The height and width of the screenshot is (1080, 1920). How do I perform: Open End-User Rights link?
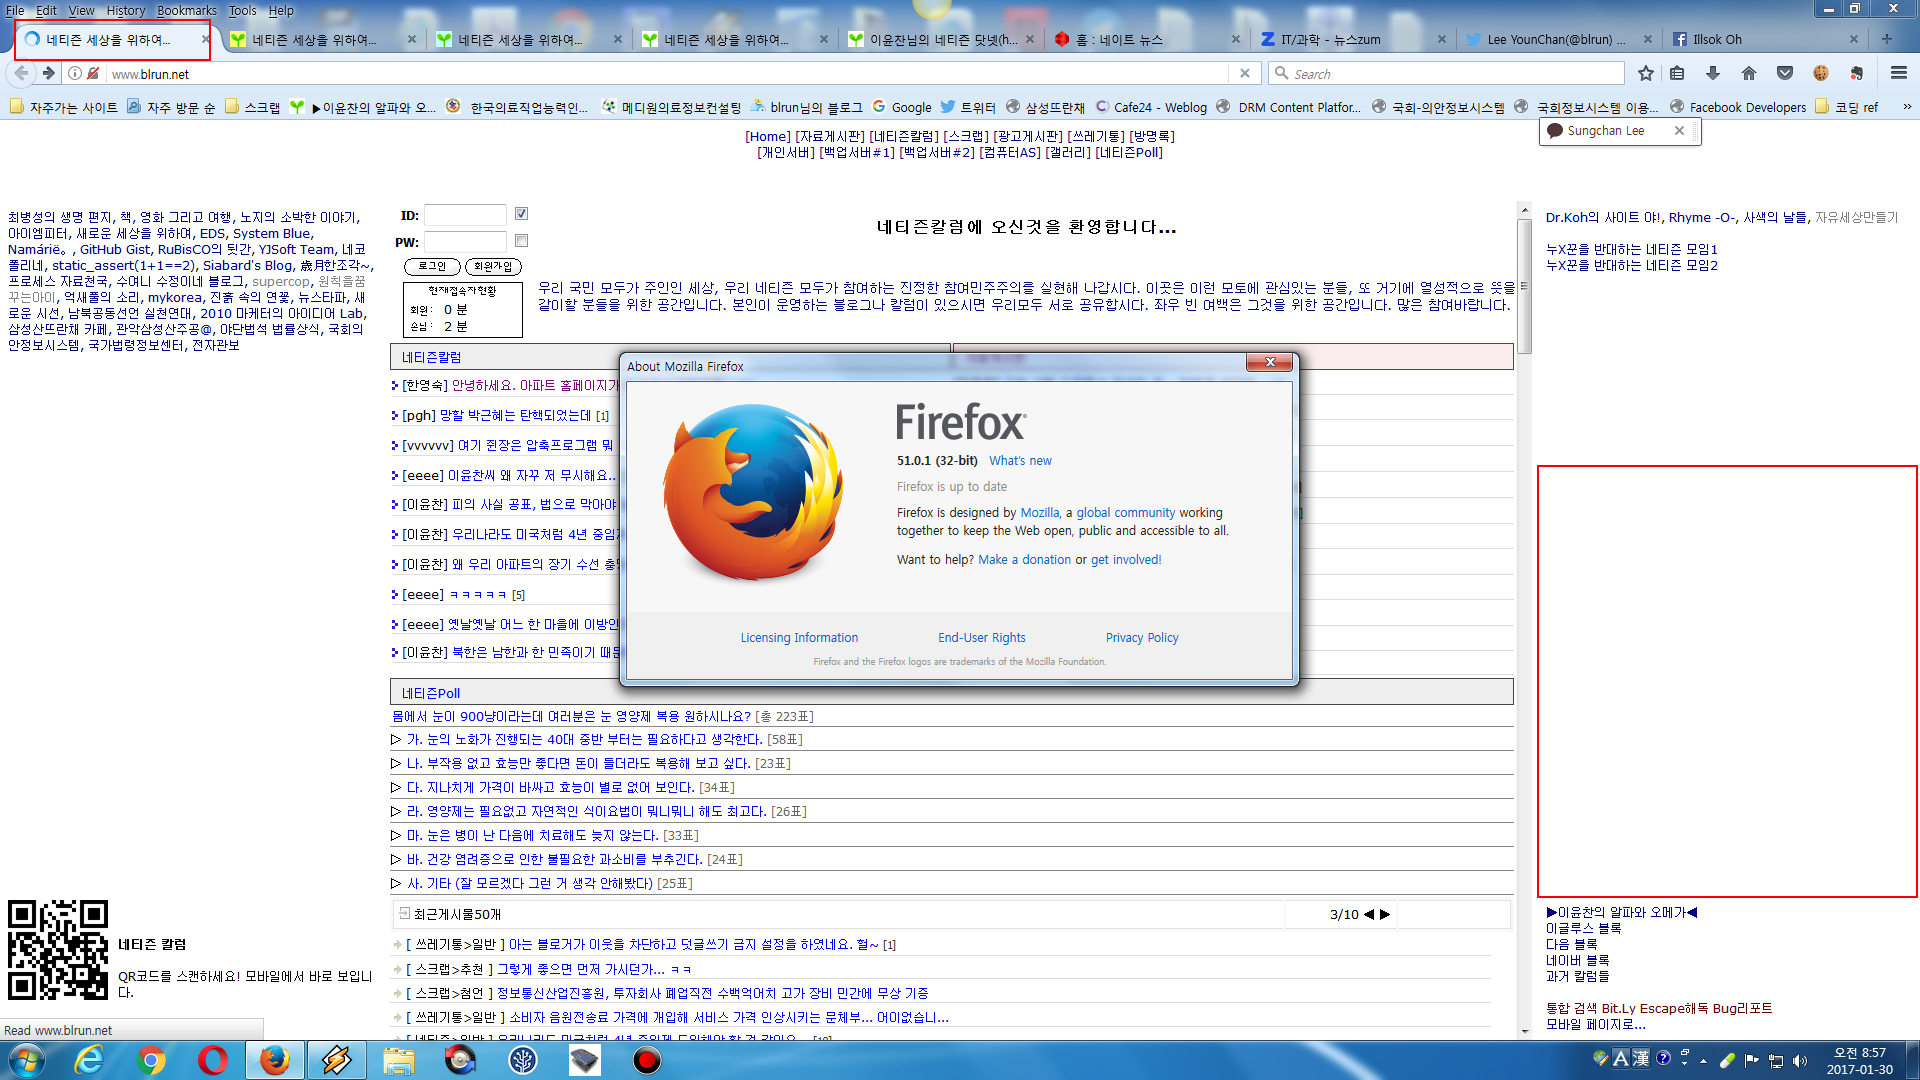981,638
